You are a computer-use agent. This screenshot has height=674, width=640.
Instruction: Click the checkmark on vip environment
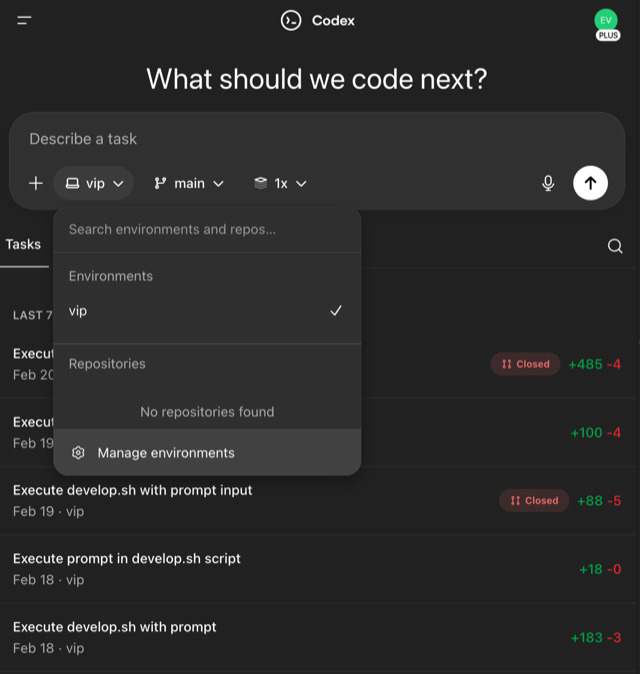[336, 311]
